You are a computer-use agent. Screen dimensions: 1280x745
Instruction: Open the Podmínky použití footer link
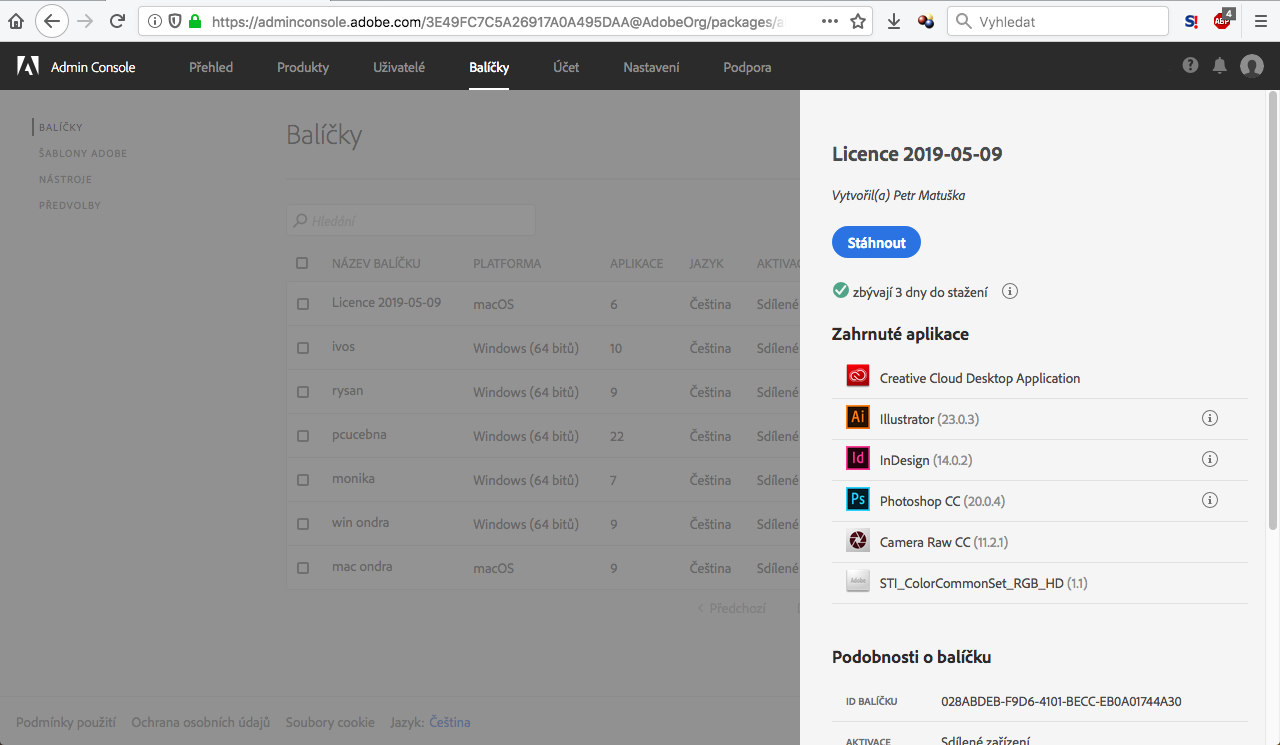(x=66, y=722)
